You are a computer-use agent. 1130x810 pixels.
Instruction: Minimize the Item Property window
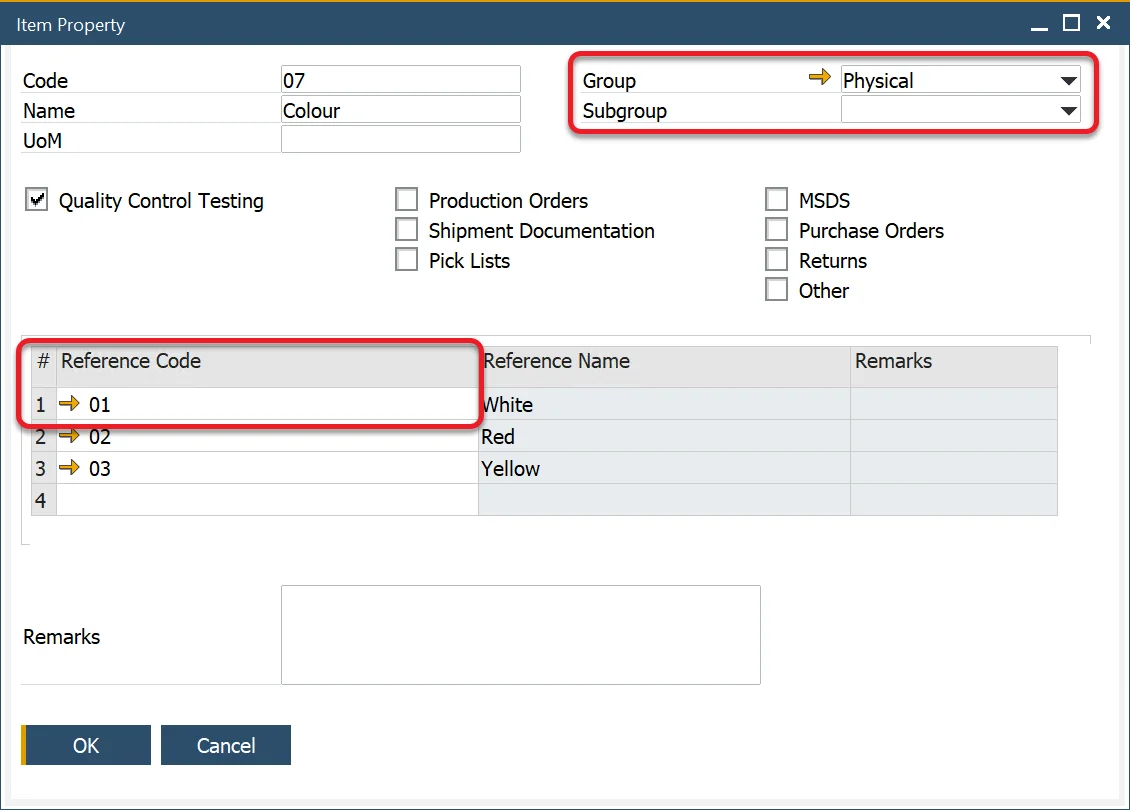pos(1040,23)
